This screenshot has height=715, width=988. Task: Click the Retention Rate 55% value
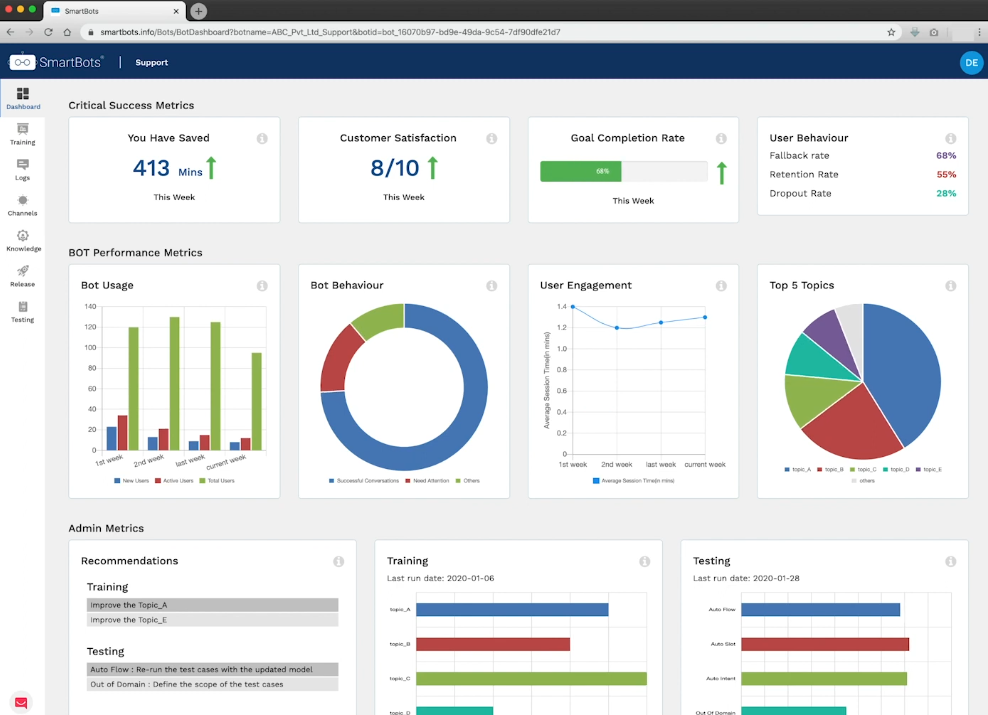click(946, 174)
